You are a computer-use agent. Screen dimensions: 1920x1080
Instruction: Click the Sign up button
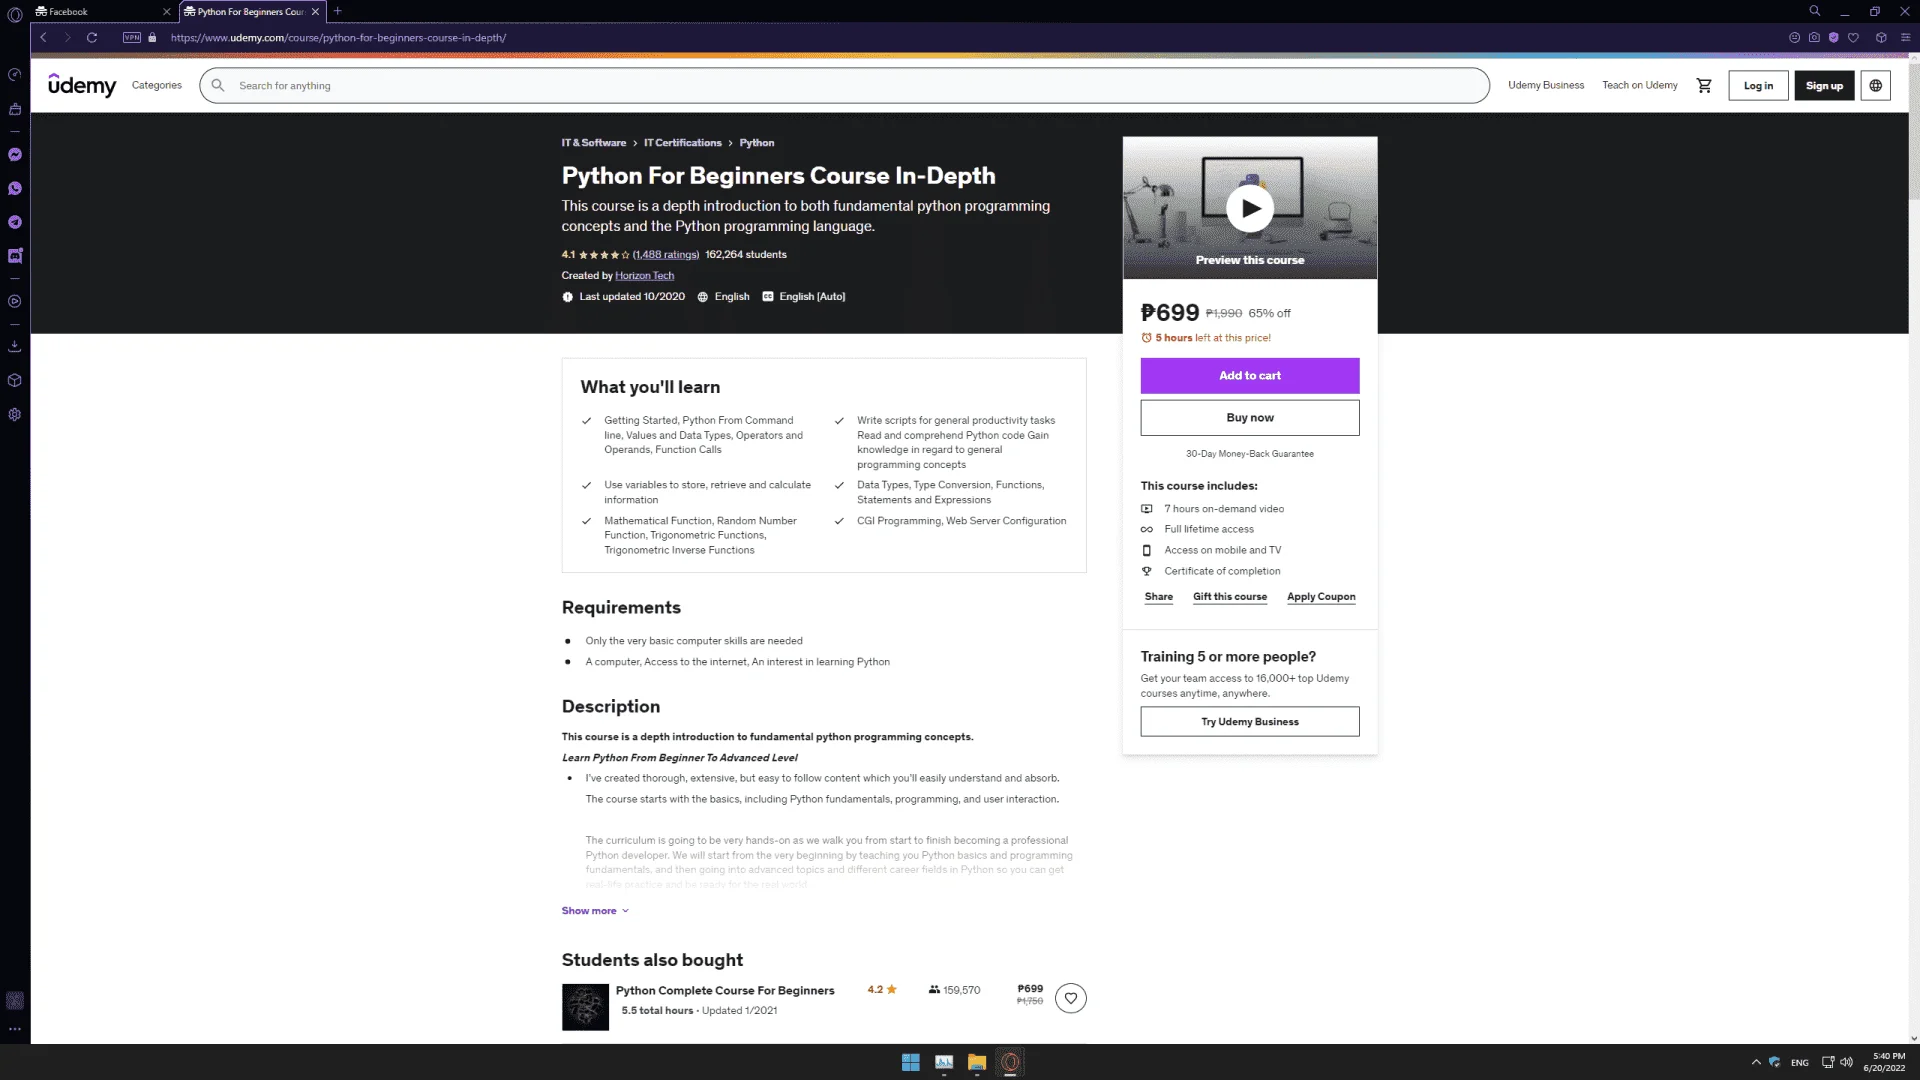(x=1824, y=86)
